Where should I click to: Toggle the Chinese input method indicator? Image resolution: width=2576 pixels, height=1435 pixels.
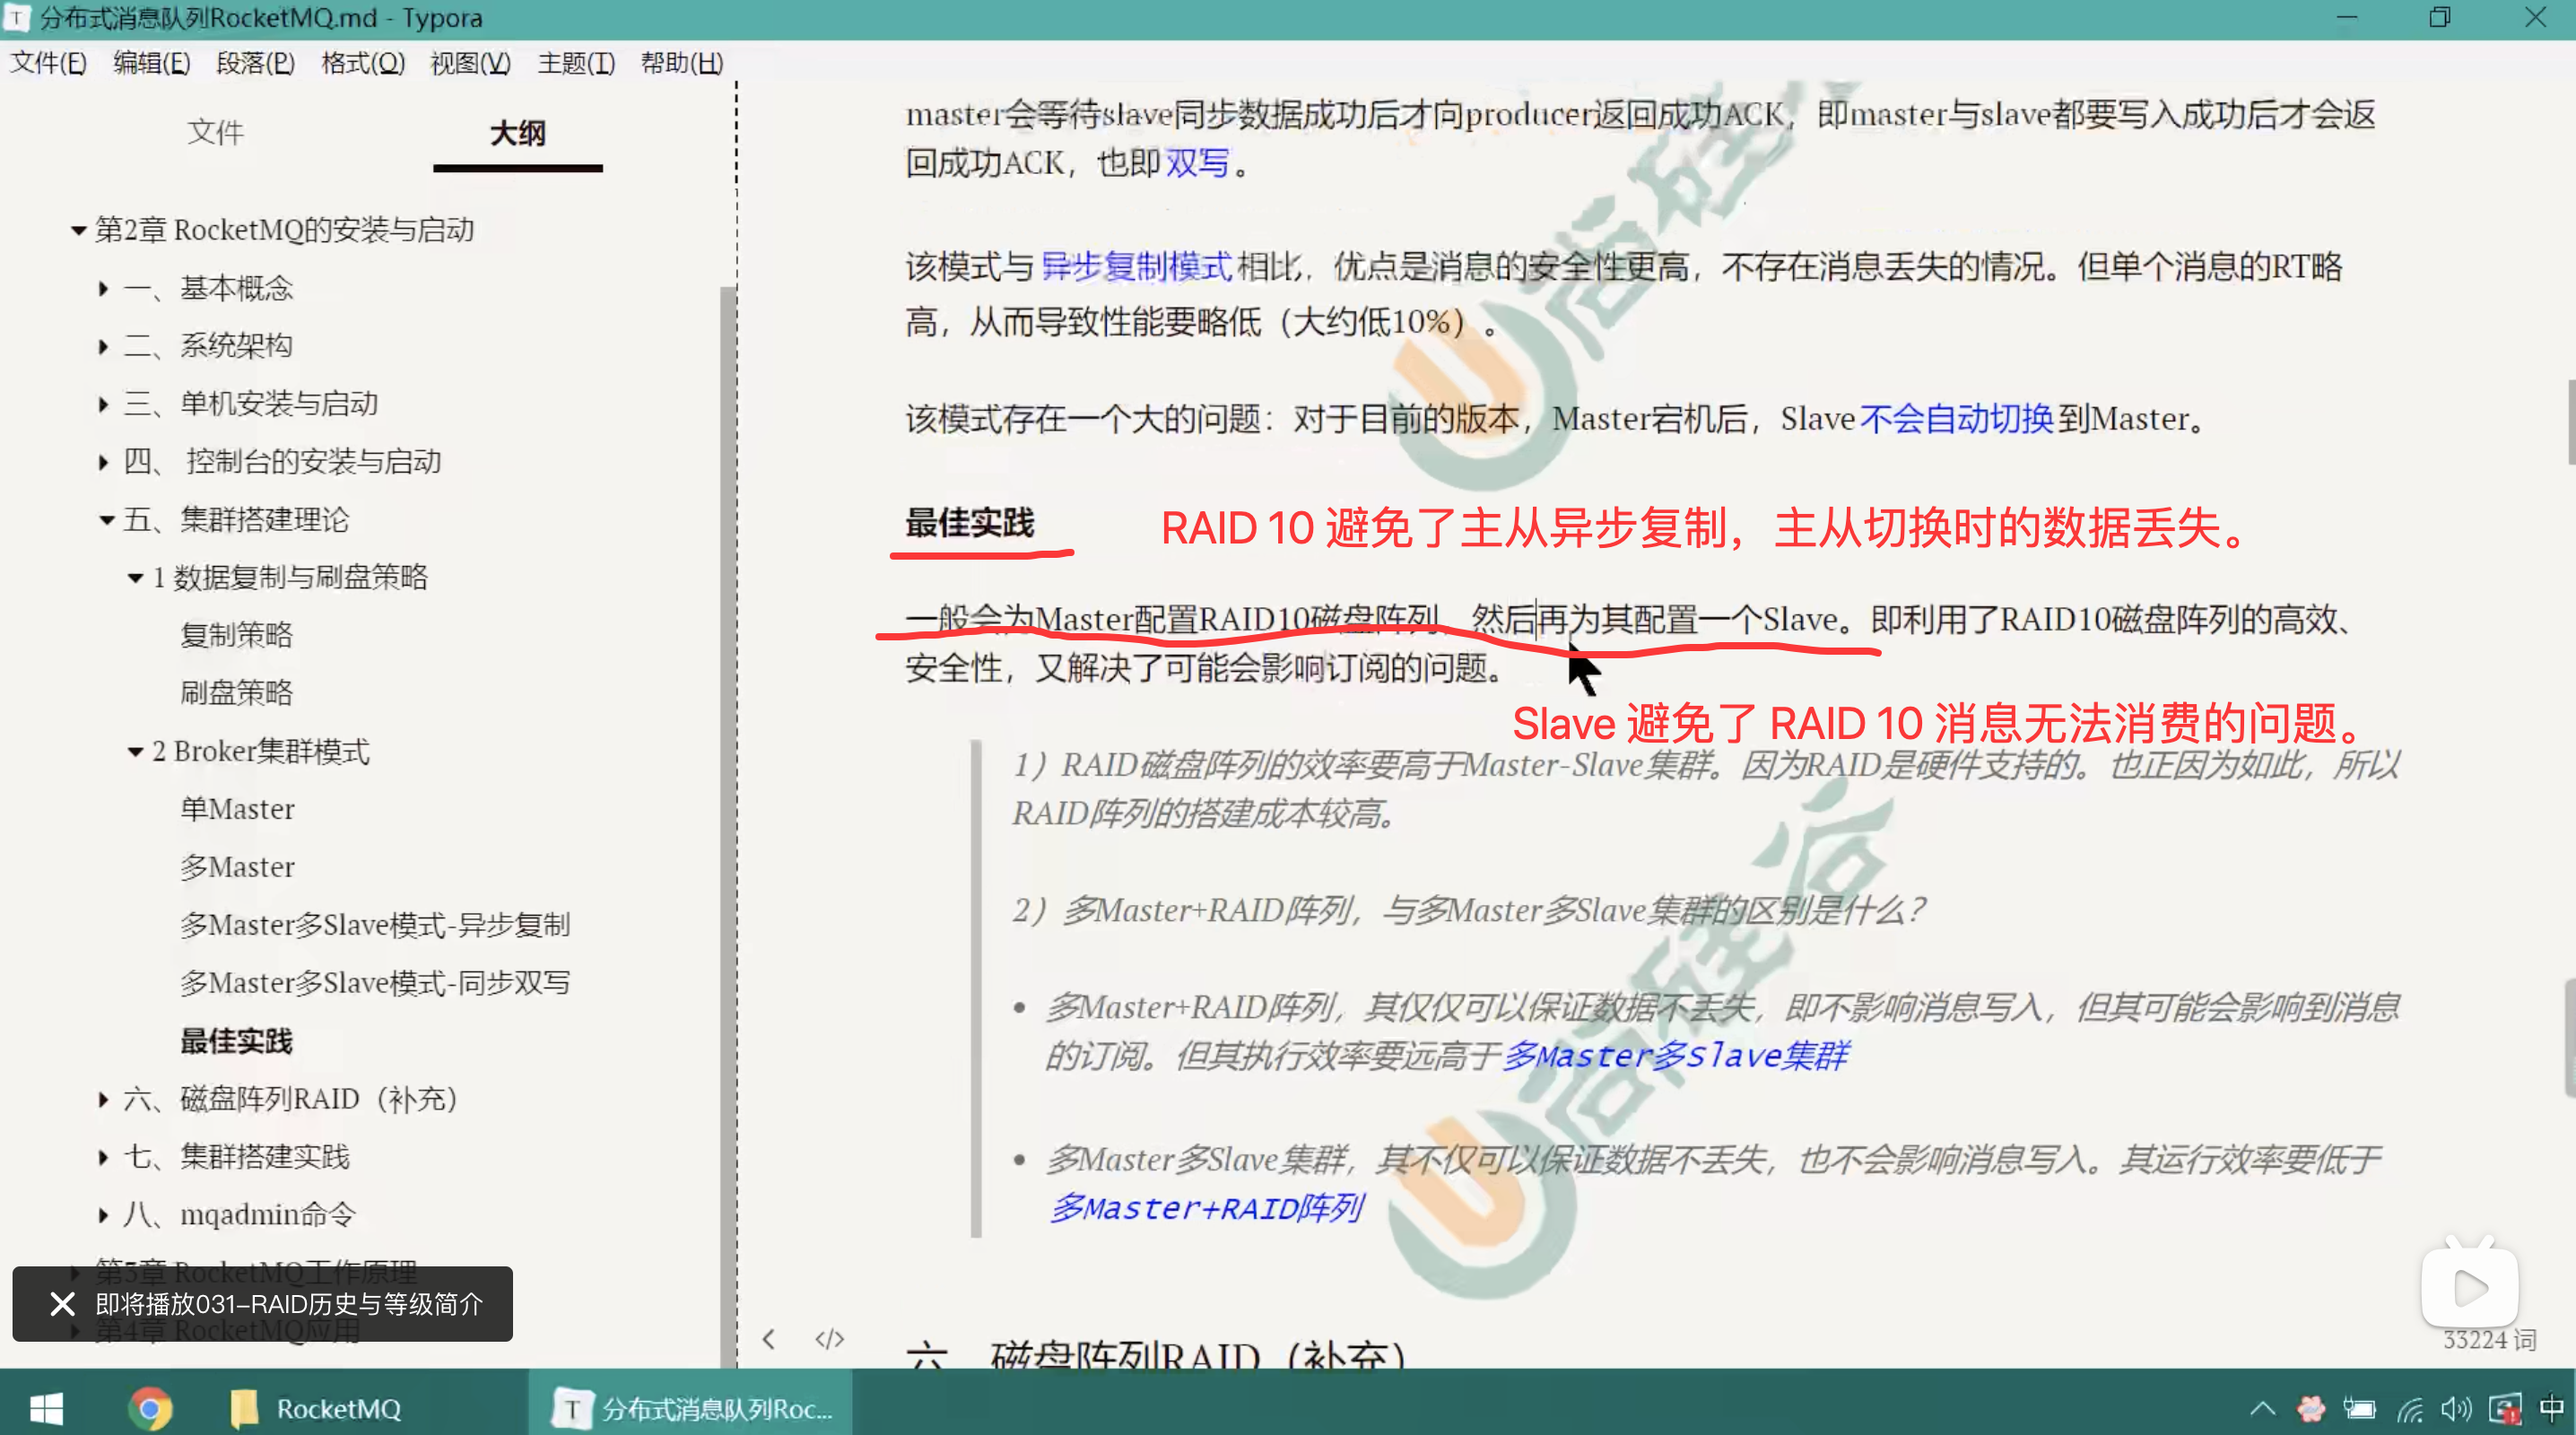(x=2550, y=1408)
